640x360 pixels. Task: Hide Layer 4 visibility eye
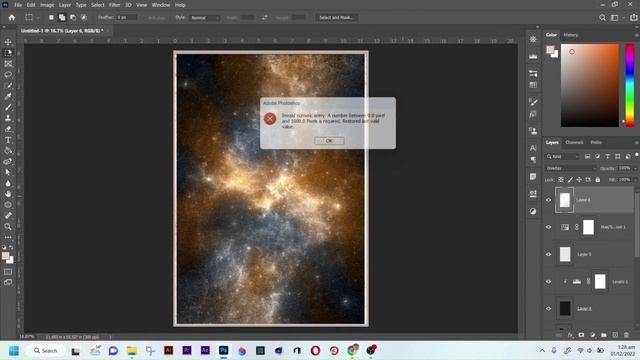coord(549,309)
